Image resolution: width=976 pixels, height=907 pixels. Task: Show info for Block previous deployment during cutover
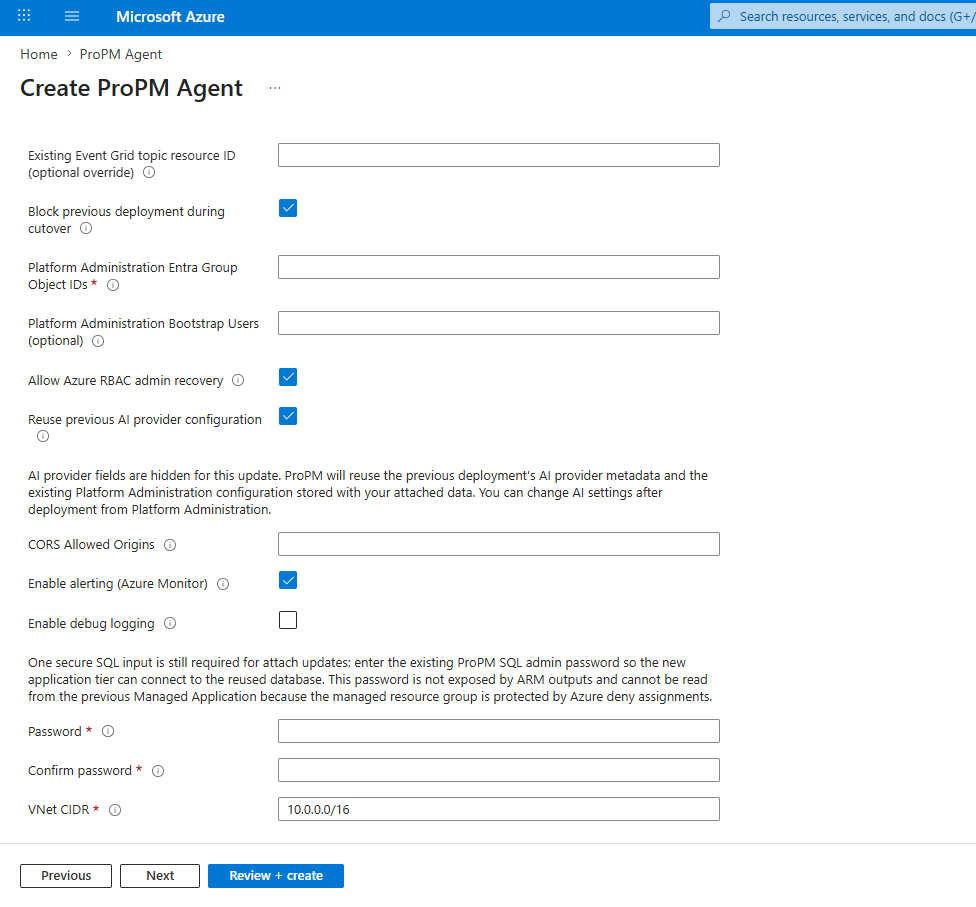pos(86,228)
